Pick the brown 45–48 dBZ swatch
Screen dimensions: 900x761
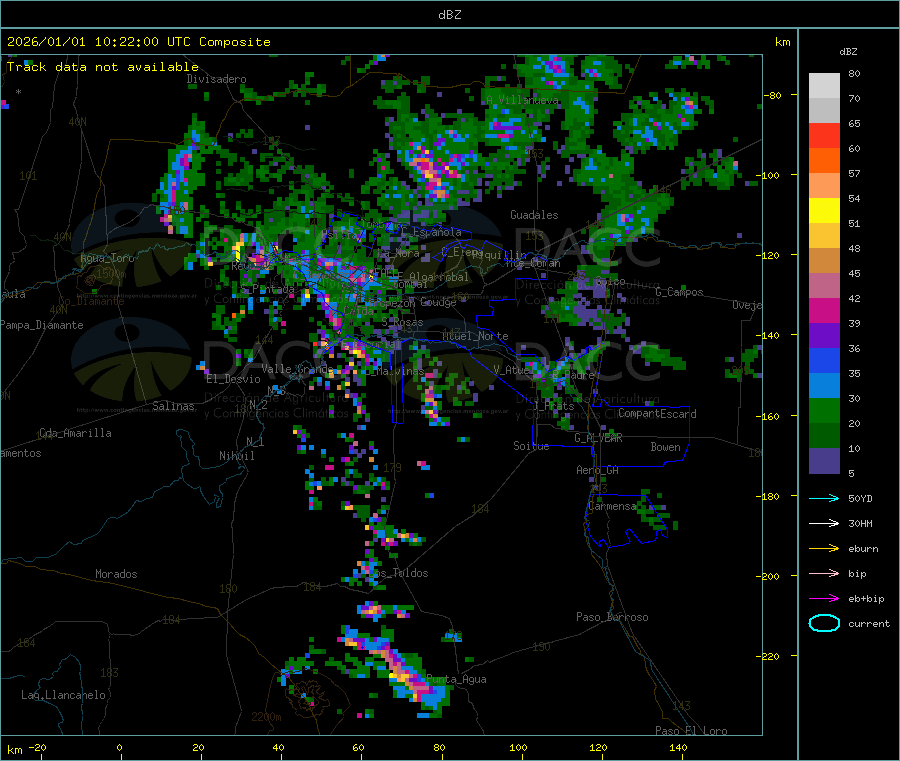[824, 261]
